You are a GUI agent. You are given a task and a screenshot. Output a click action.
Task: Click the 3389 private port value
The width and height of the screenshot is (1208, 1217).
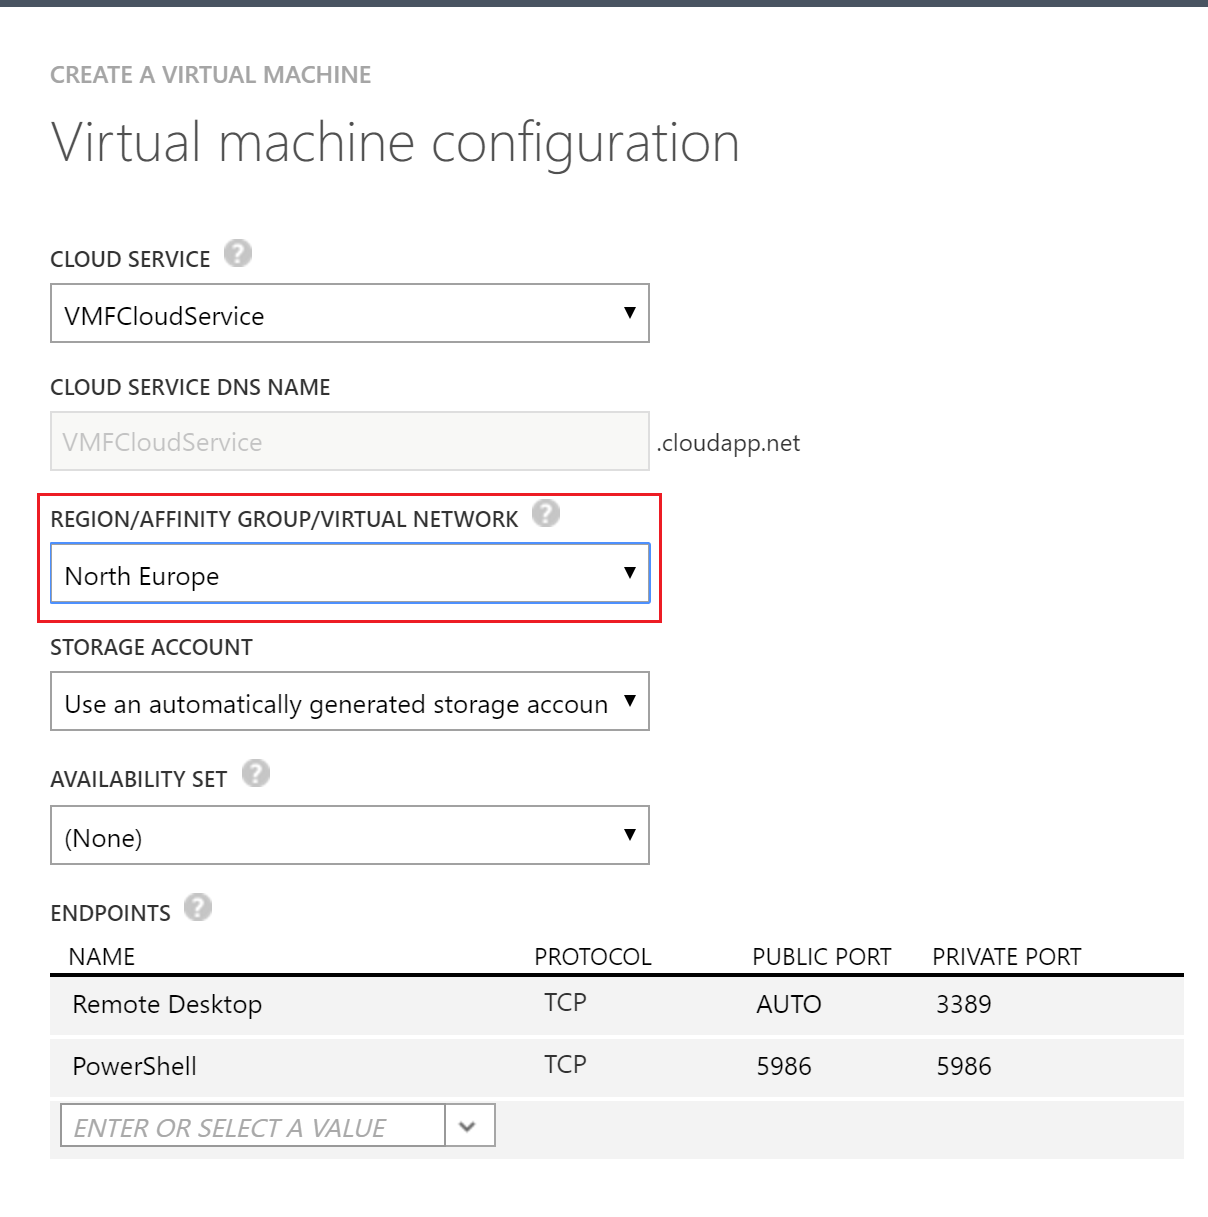click(963, 1004)
